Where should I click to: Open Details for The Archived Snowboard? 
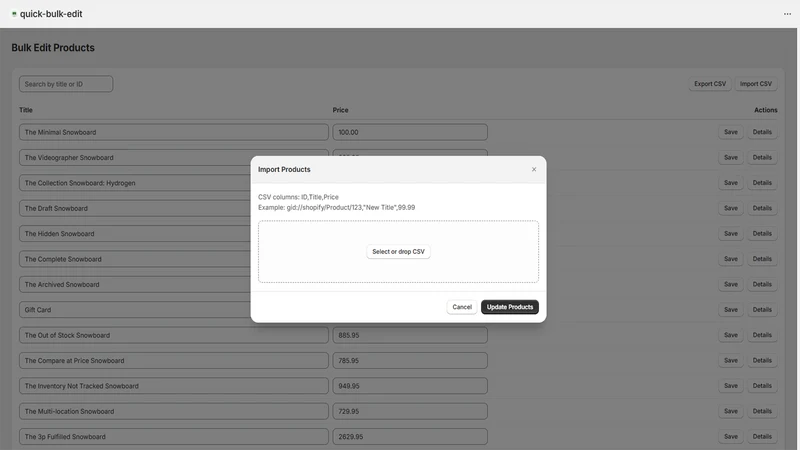(x=762, y=284)
